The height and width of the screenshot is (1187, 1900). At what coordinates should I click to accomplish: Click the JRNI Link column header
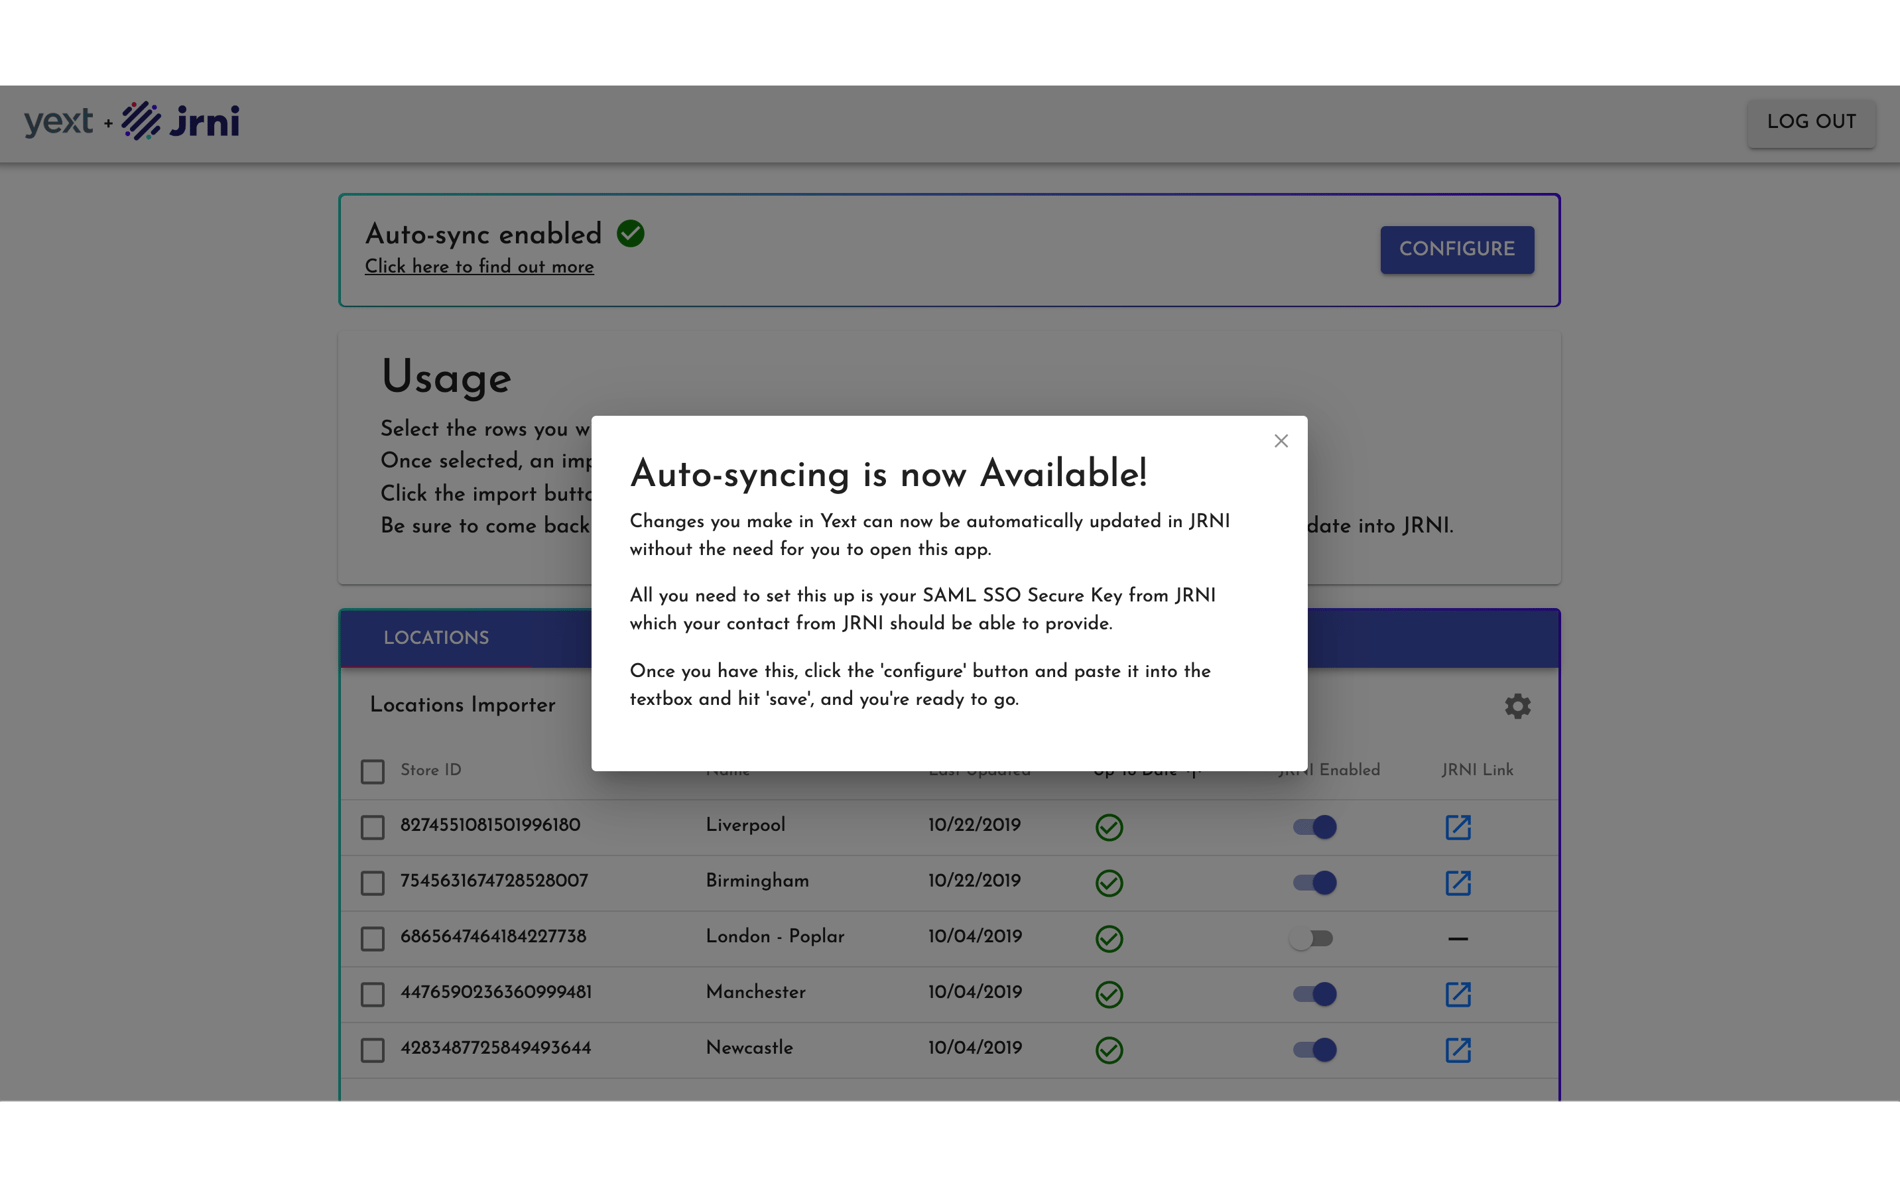1477,770
